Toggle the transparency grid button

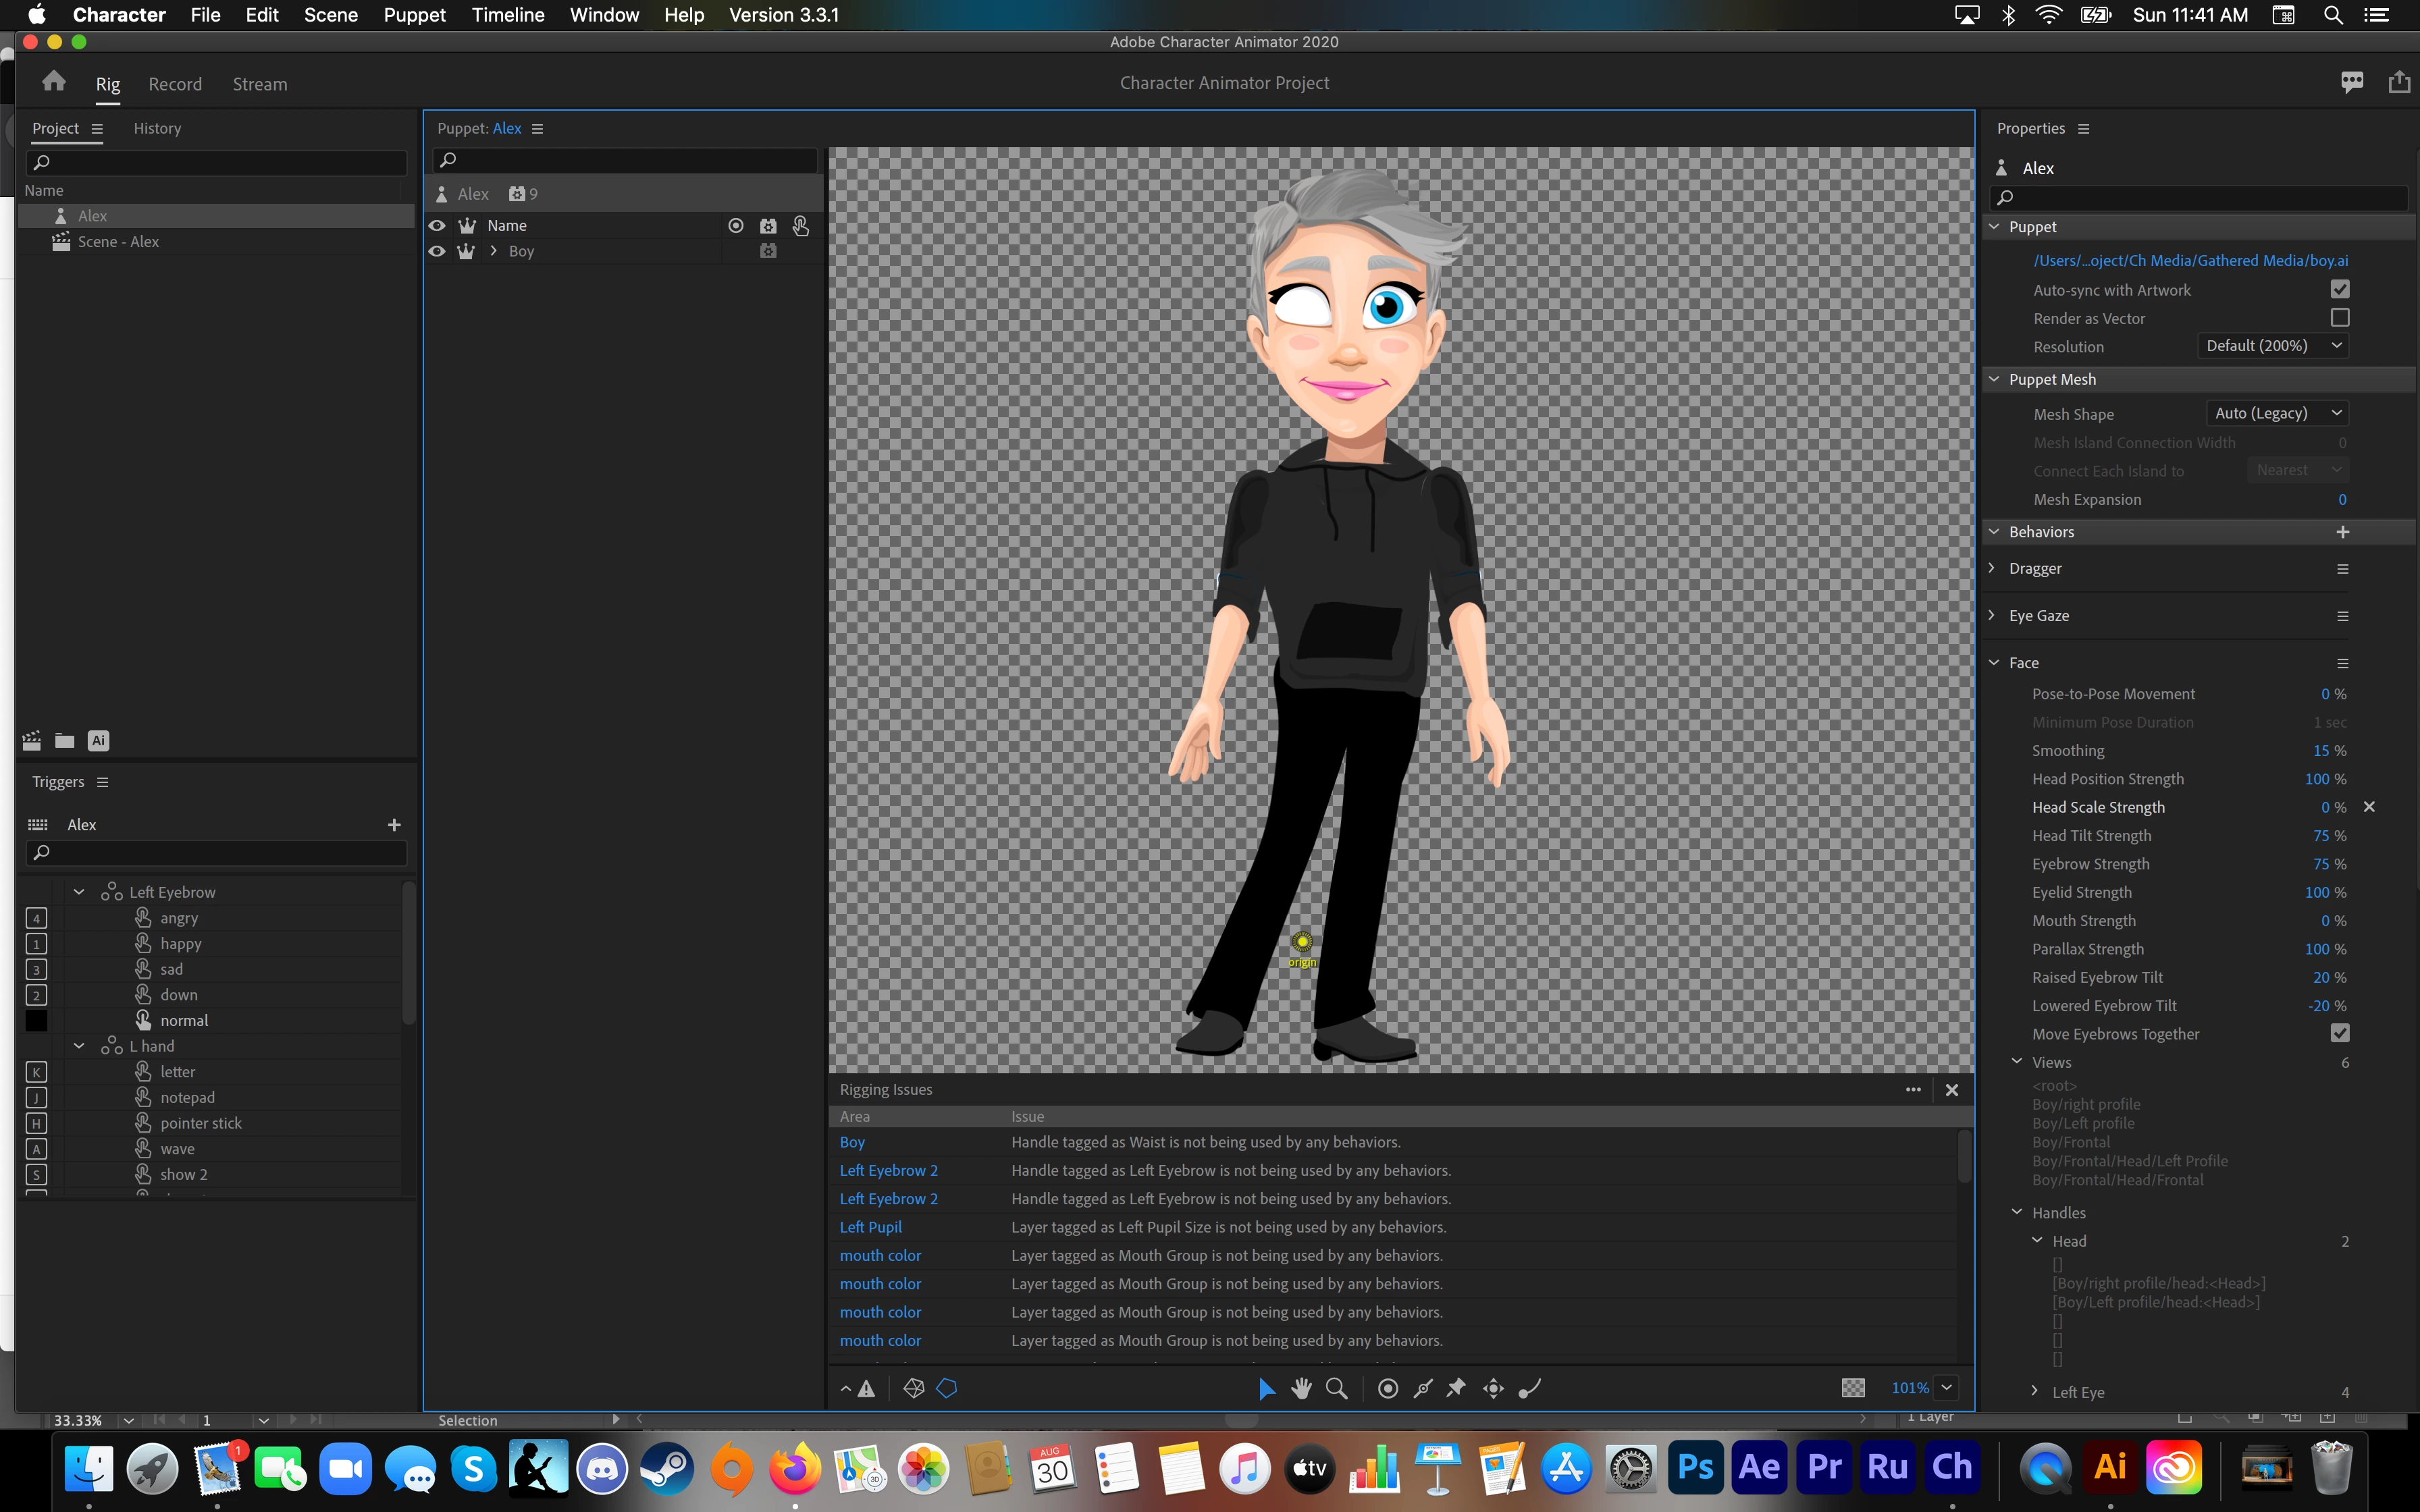(1853, 1388)
